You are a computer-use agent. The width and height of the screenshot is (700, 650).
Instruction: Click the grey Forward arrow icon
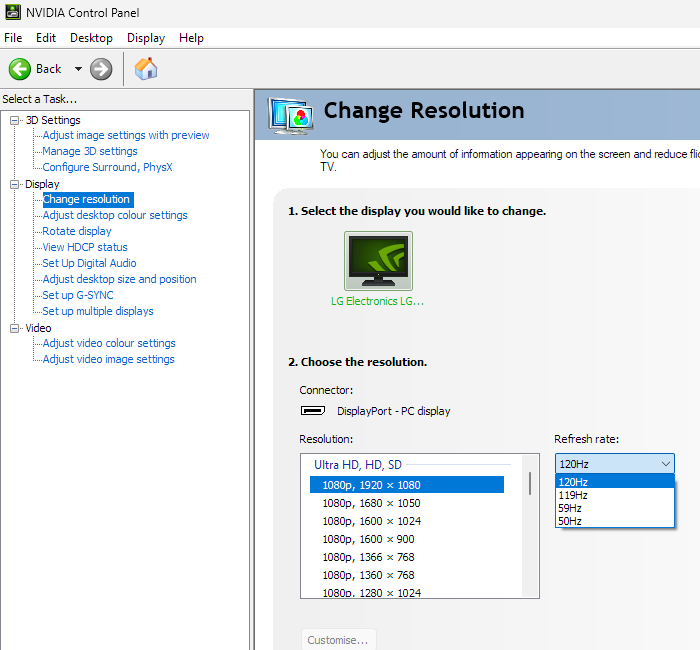point(101,69)
